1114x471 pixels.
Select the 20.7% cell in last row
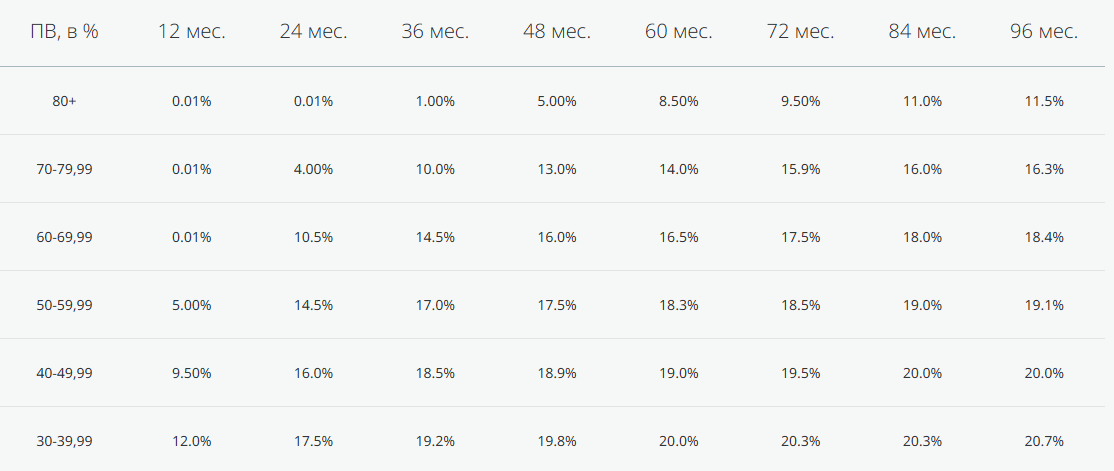pos(1044,441)
